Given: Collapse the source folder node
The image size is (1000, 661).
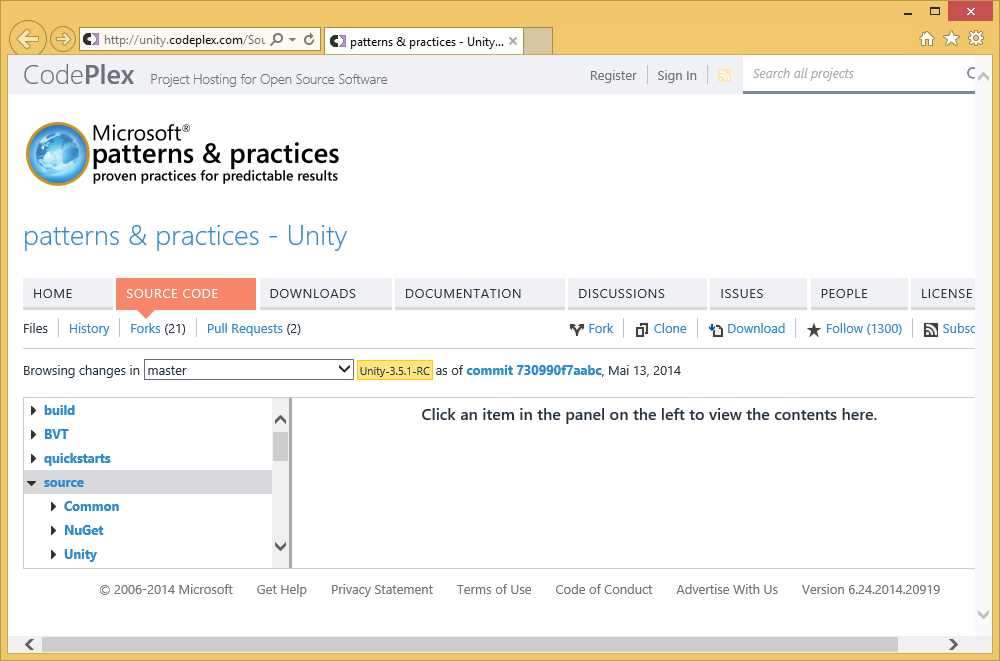Looking at the screenshot, I should click(x=31, y=482).
